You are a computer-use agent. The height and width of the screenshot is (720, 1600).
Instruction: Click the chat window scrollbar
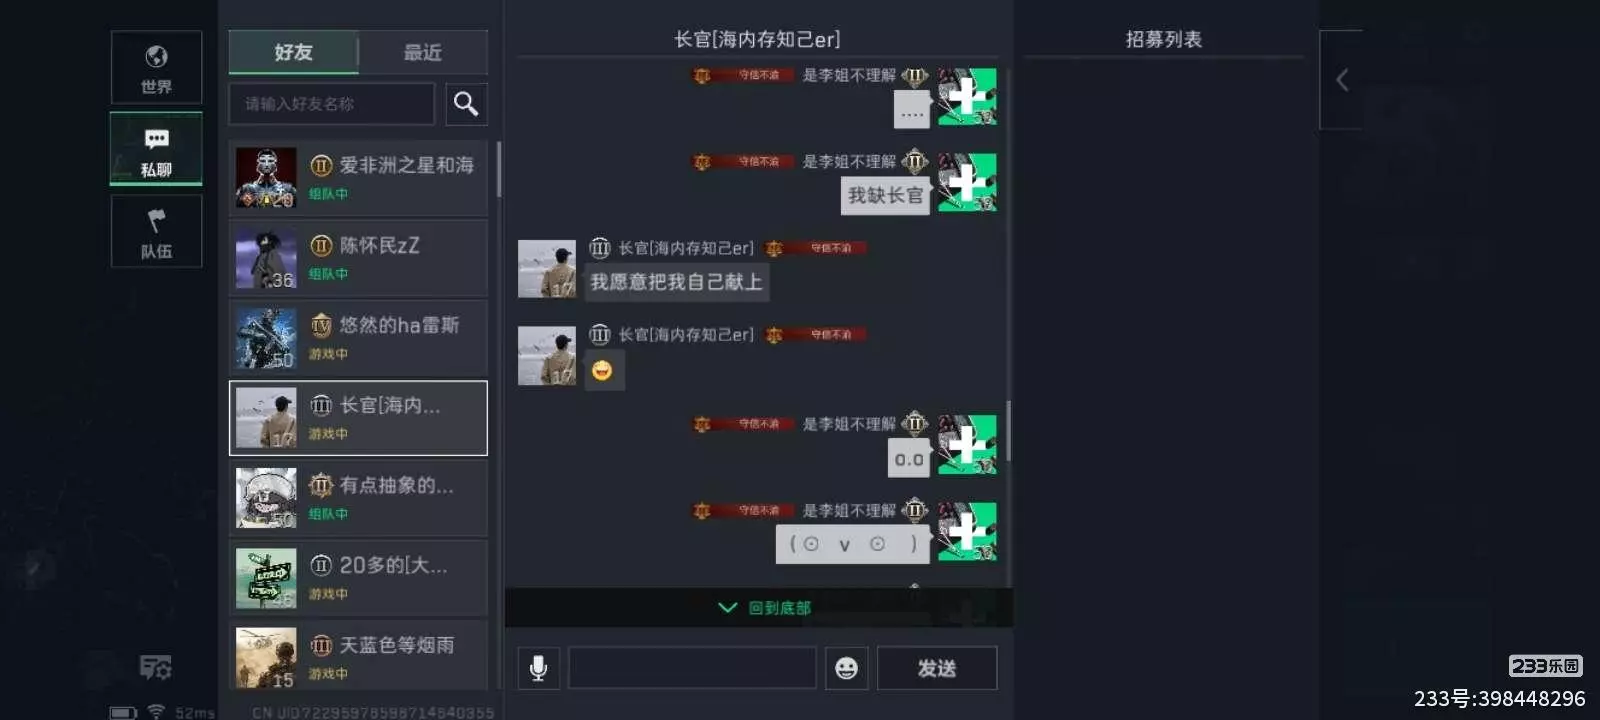click(x=1008, y=430)
